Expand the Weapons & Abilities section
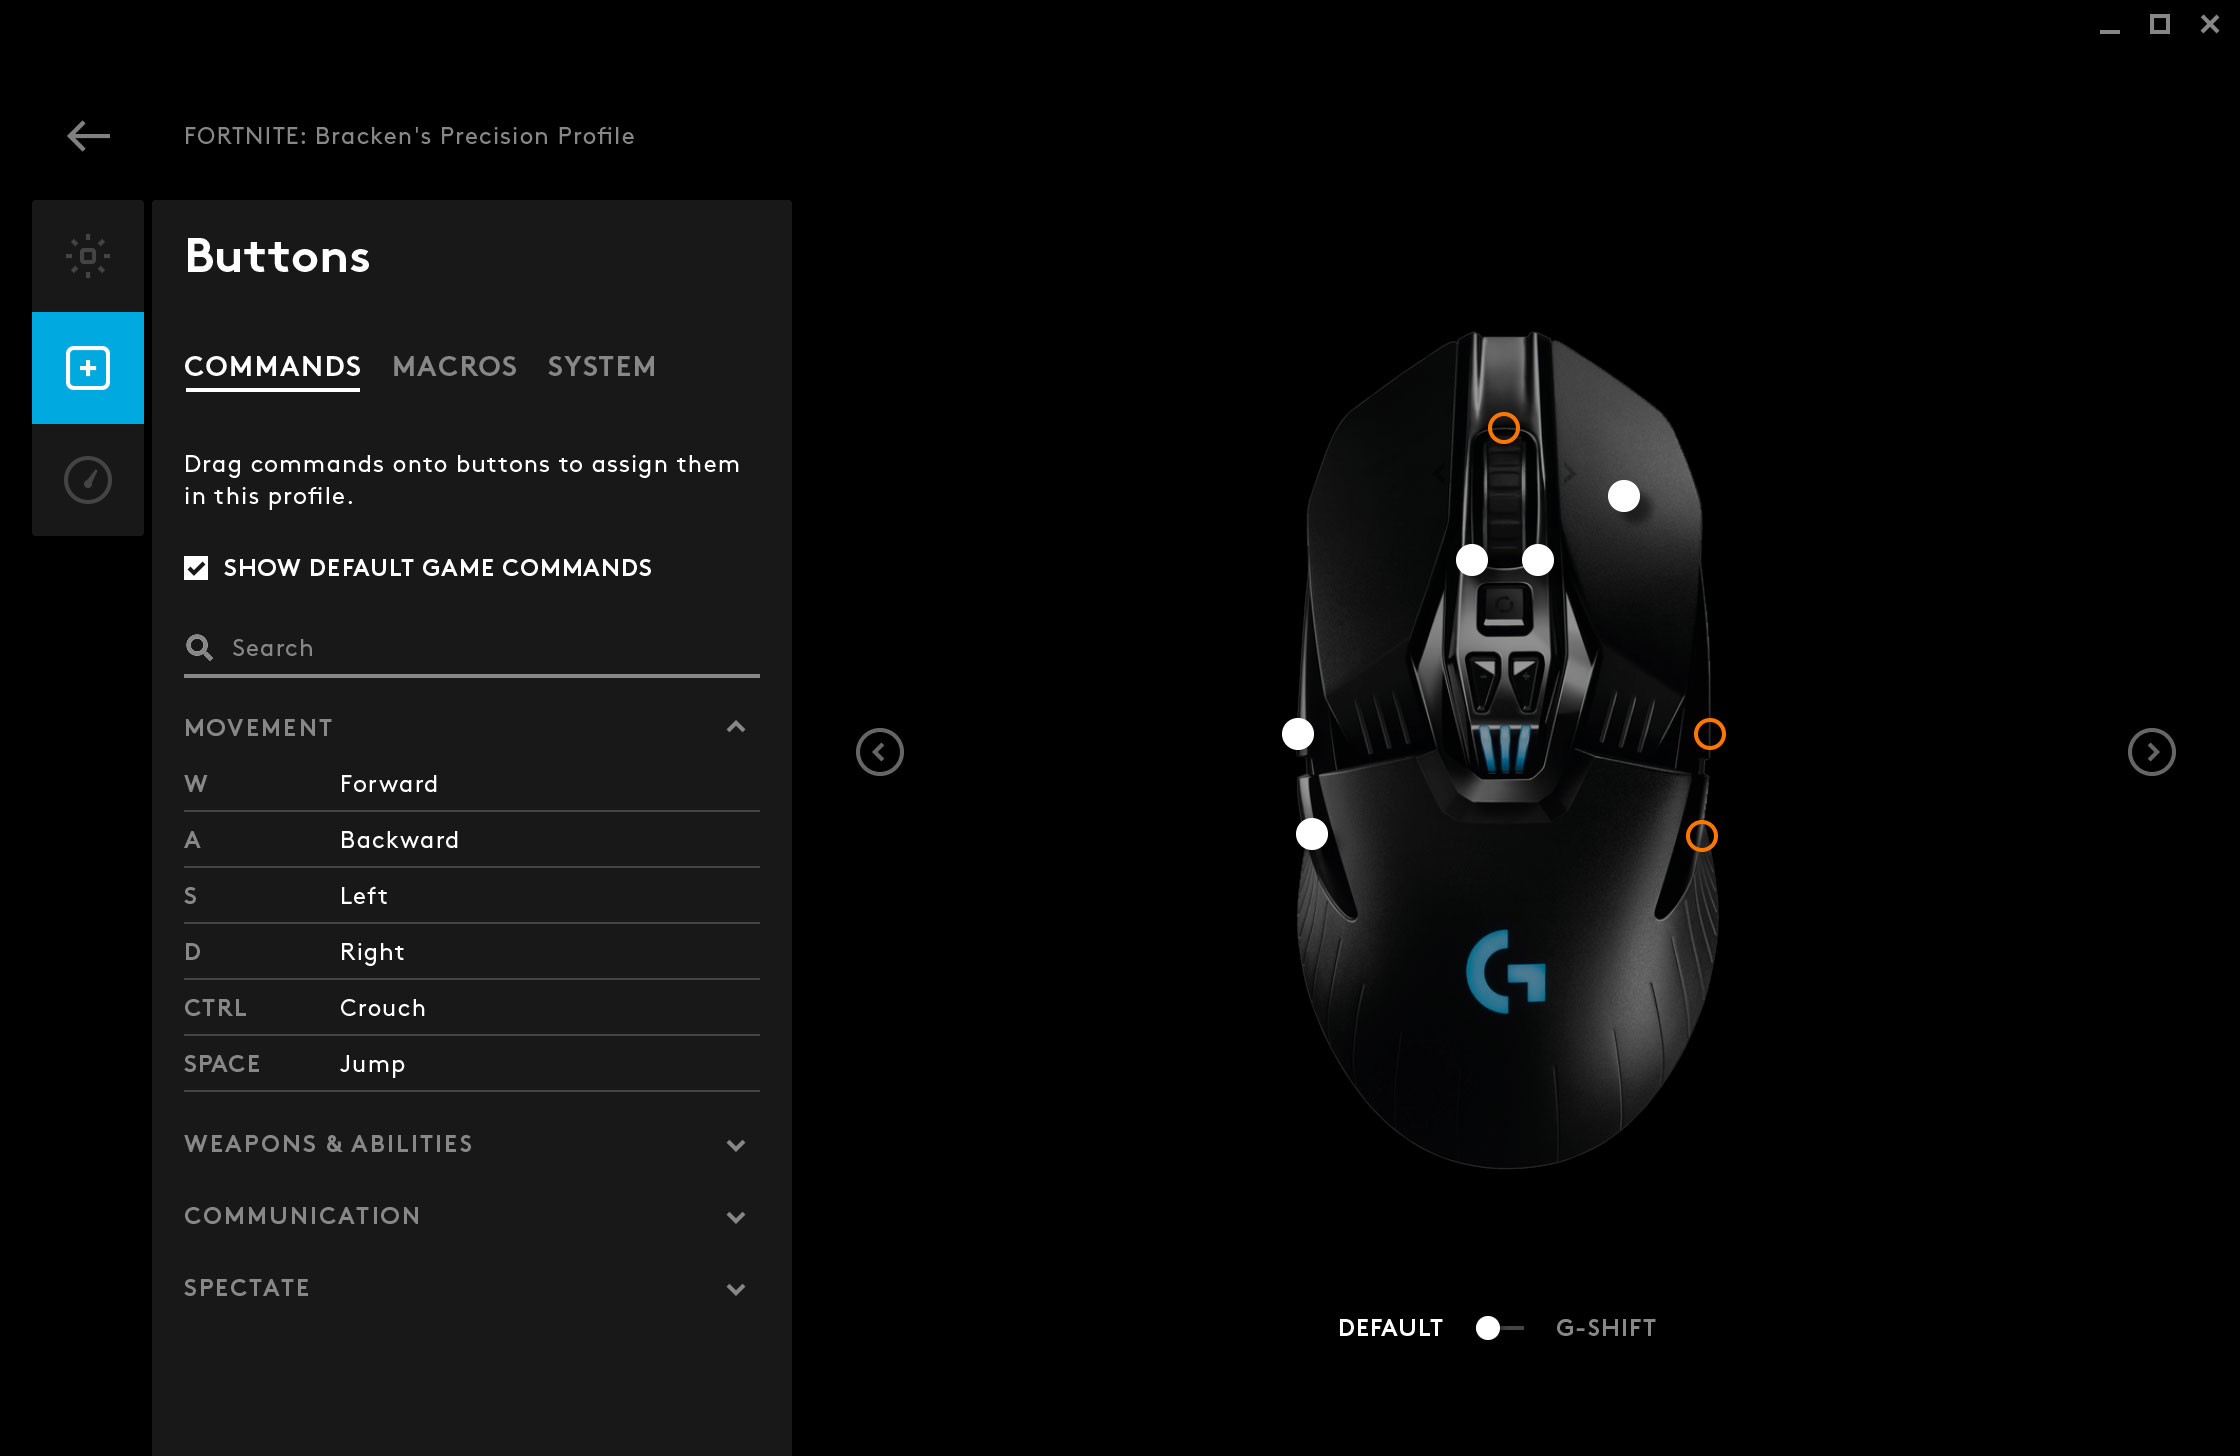 click(x=736, y=1145)
